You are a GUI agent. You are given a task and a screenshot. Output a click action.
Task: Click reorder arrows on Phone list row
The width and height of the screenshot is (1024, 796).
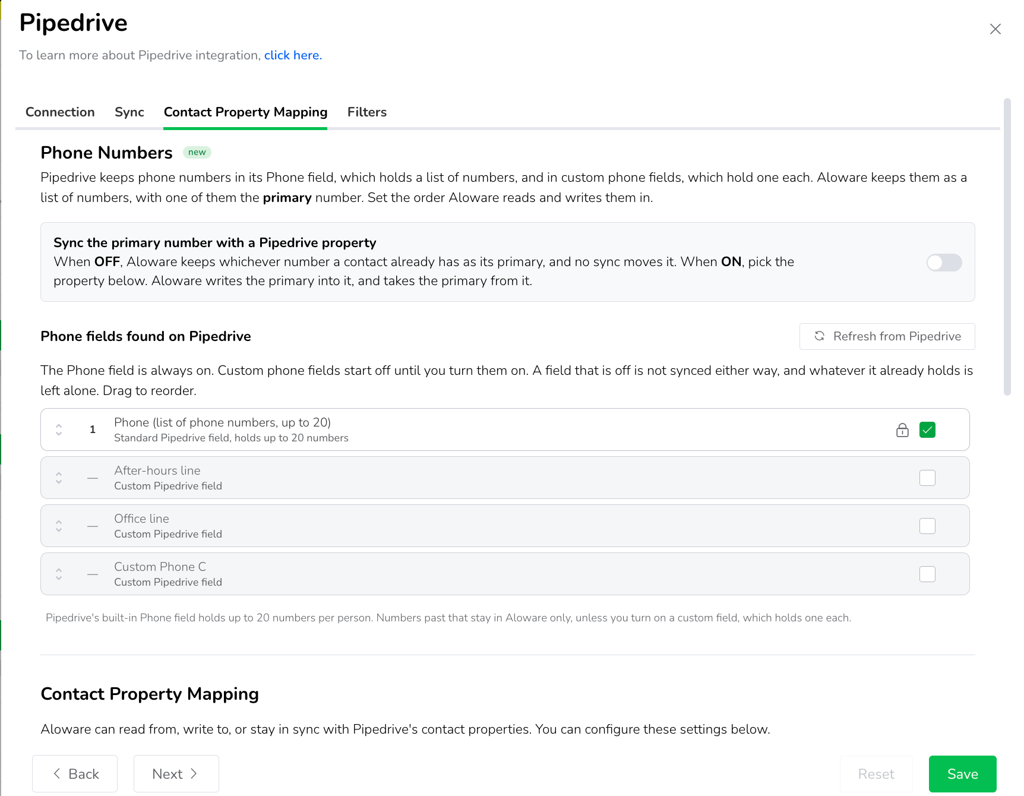pos(59,430)
